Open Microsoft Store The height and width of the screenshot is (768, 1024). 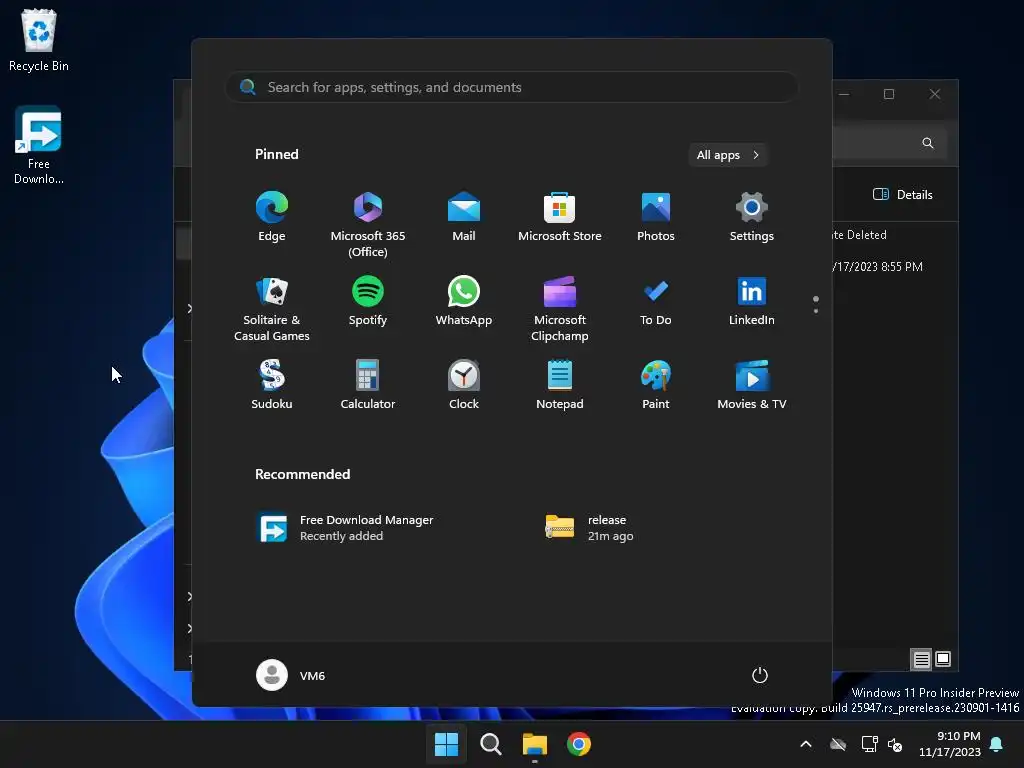[560, 217]
